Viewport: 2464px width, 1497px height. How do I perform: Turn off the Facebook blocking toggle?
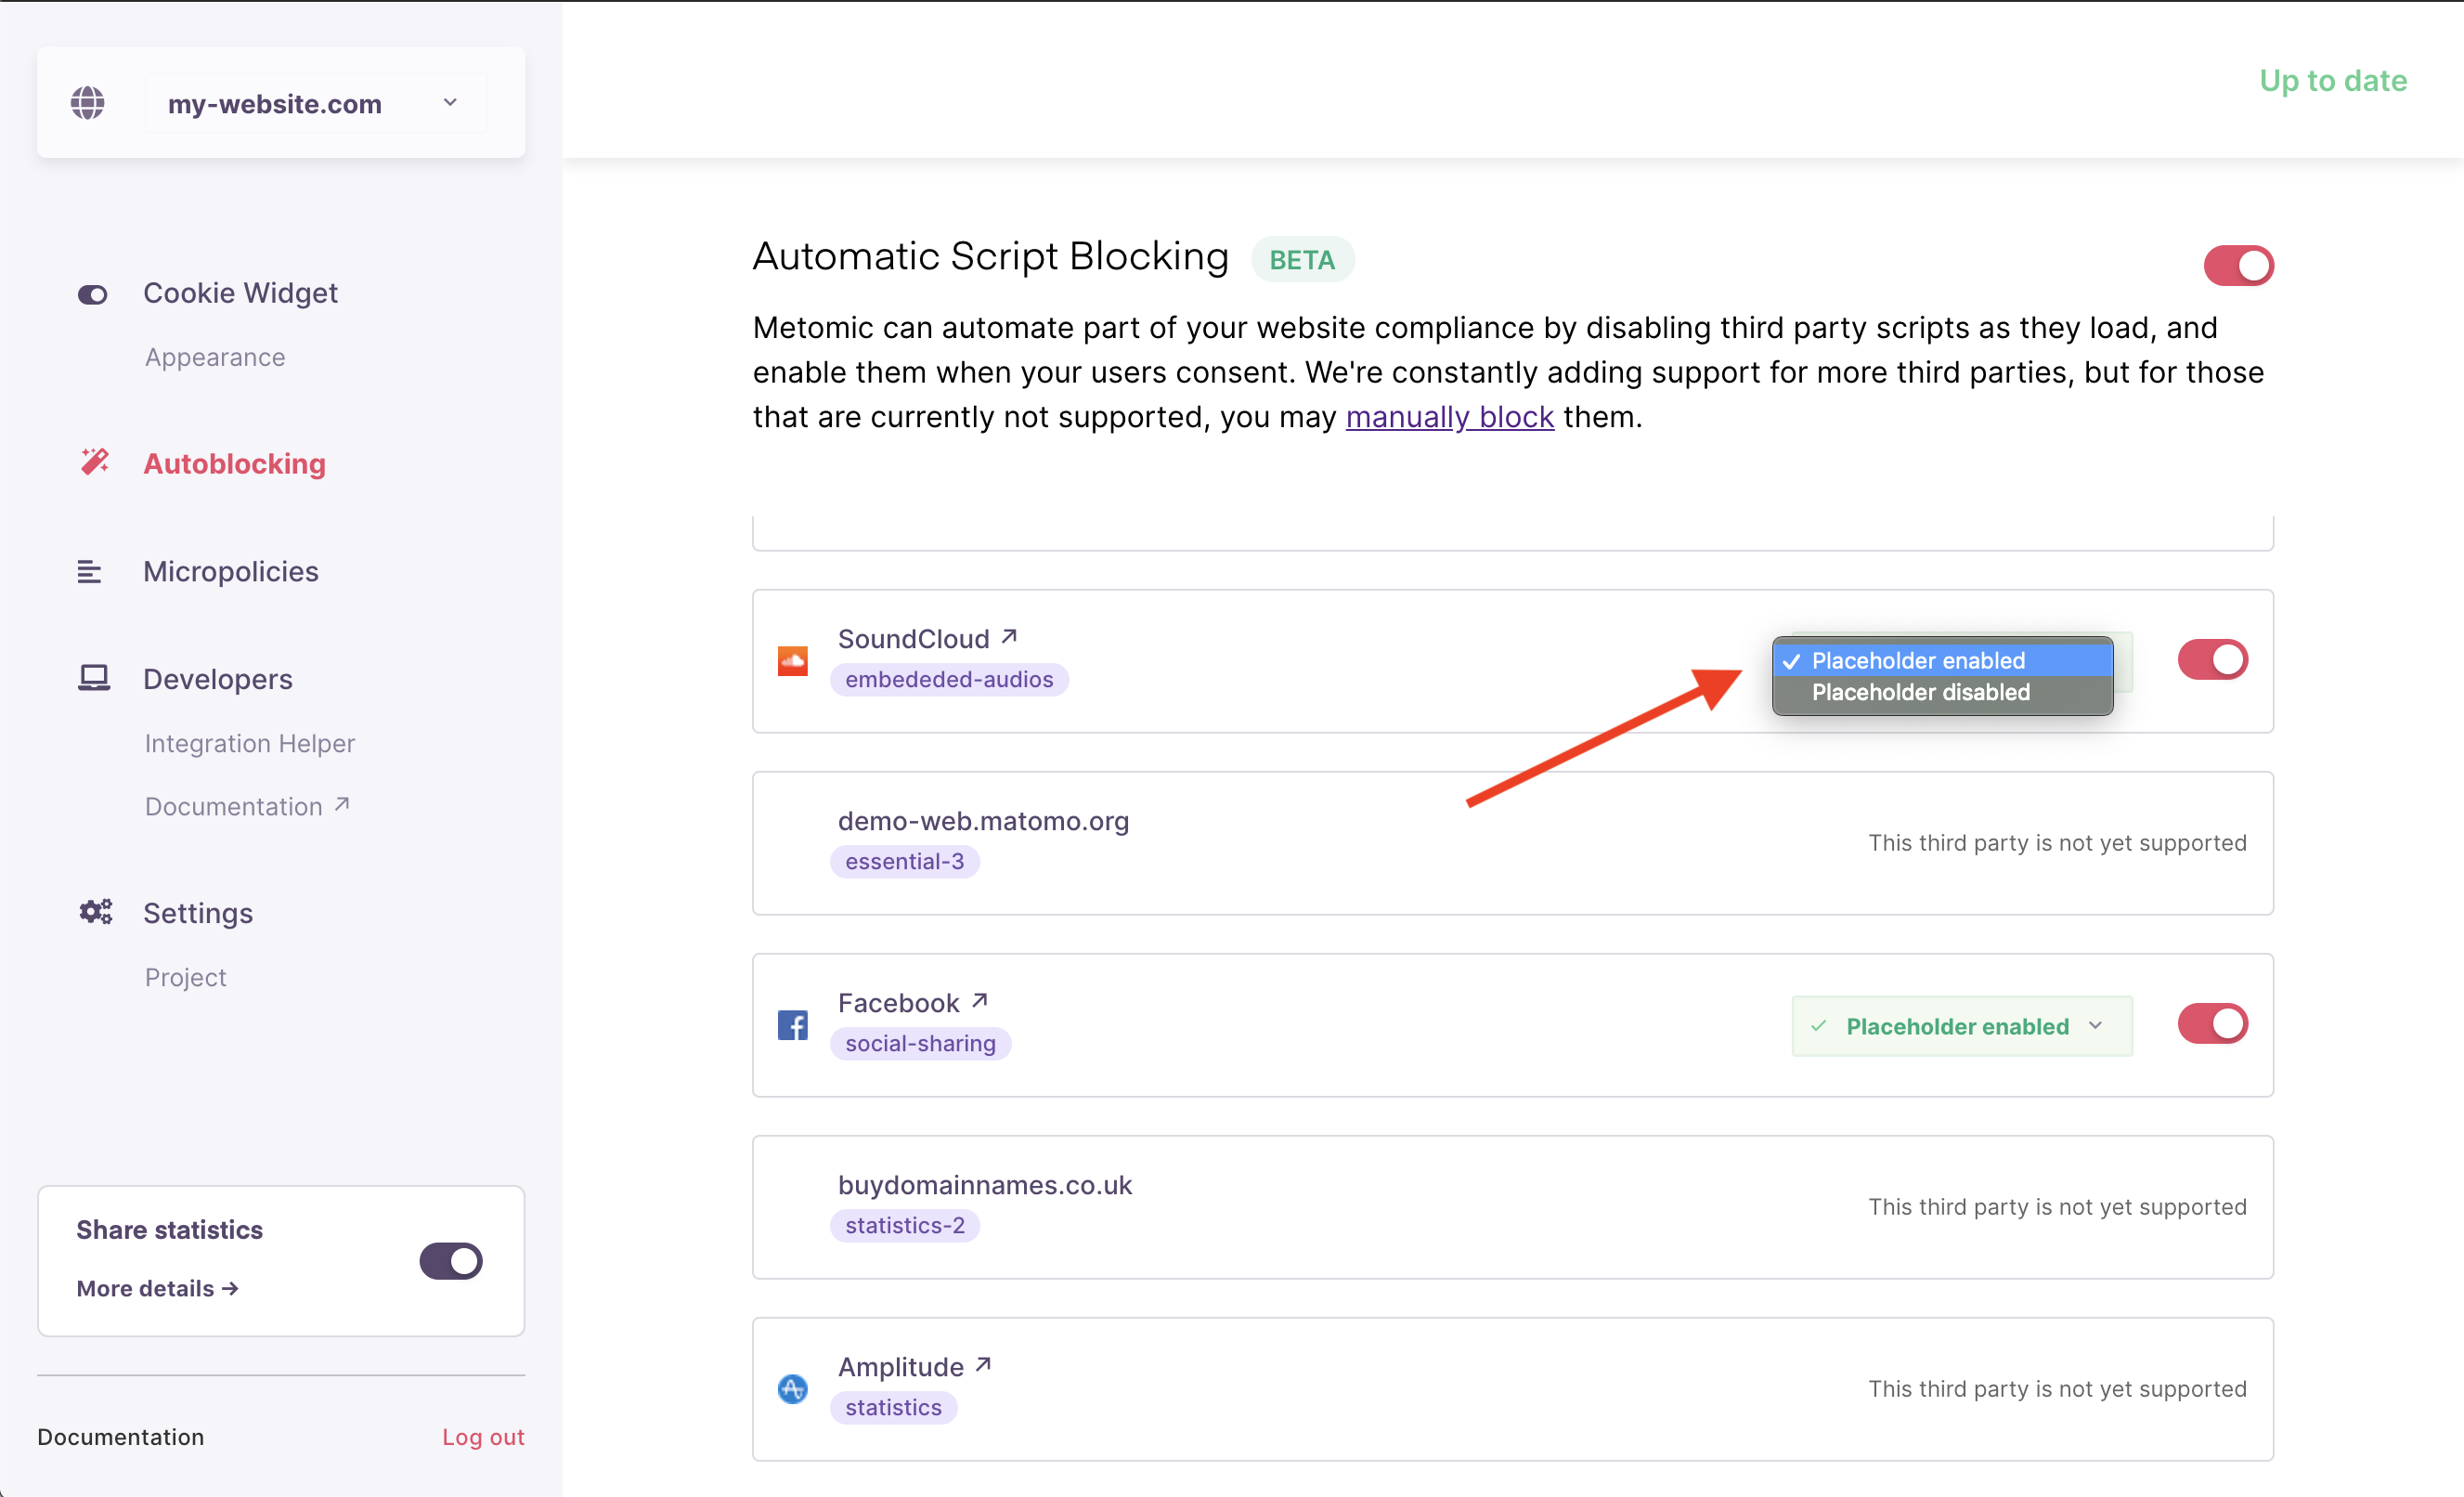click(2212, 1024)
